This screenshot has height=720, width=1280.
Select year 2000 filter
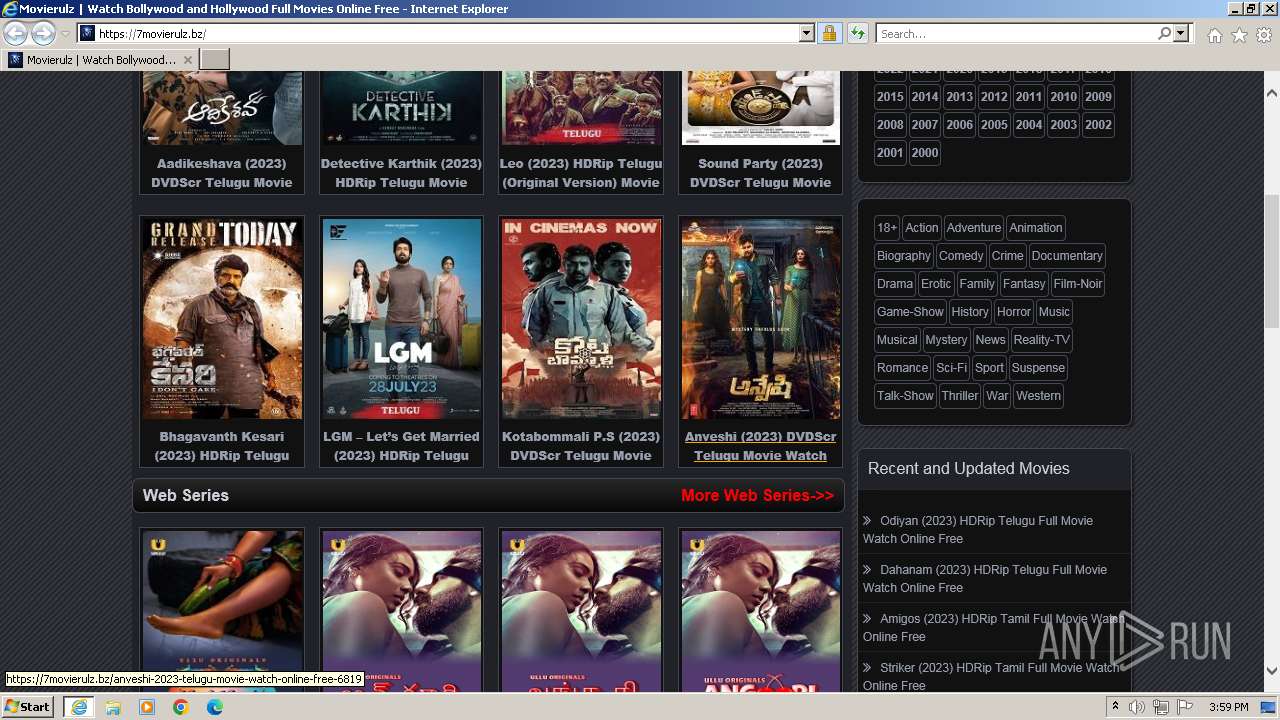[925, 153]
